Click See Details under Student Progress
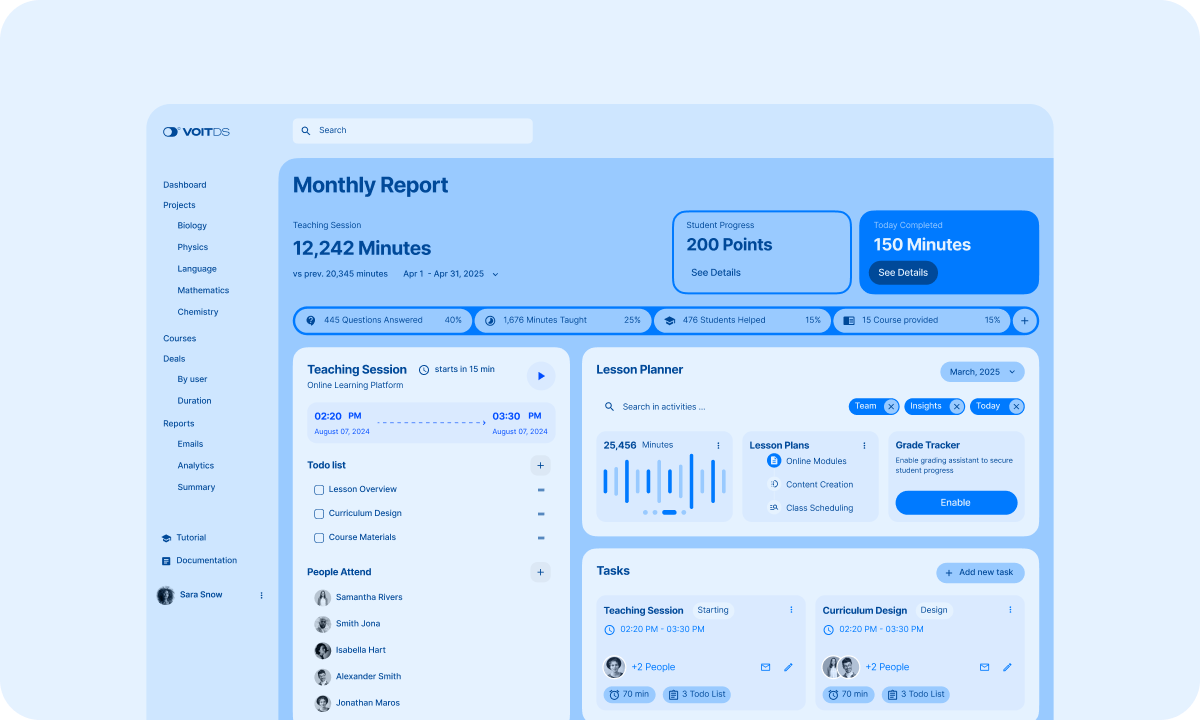Image resolution: width=1200 pixels, height=720 pixels. click(716, 272)
